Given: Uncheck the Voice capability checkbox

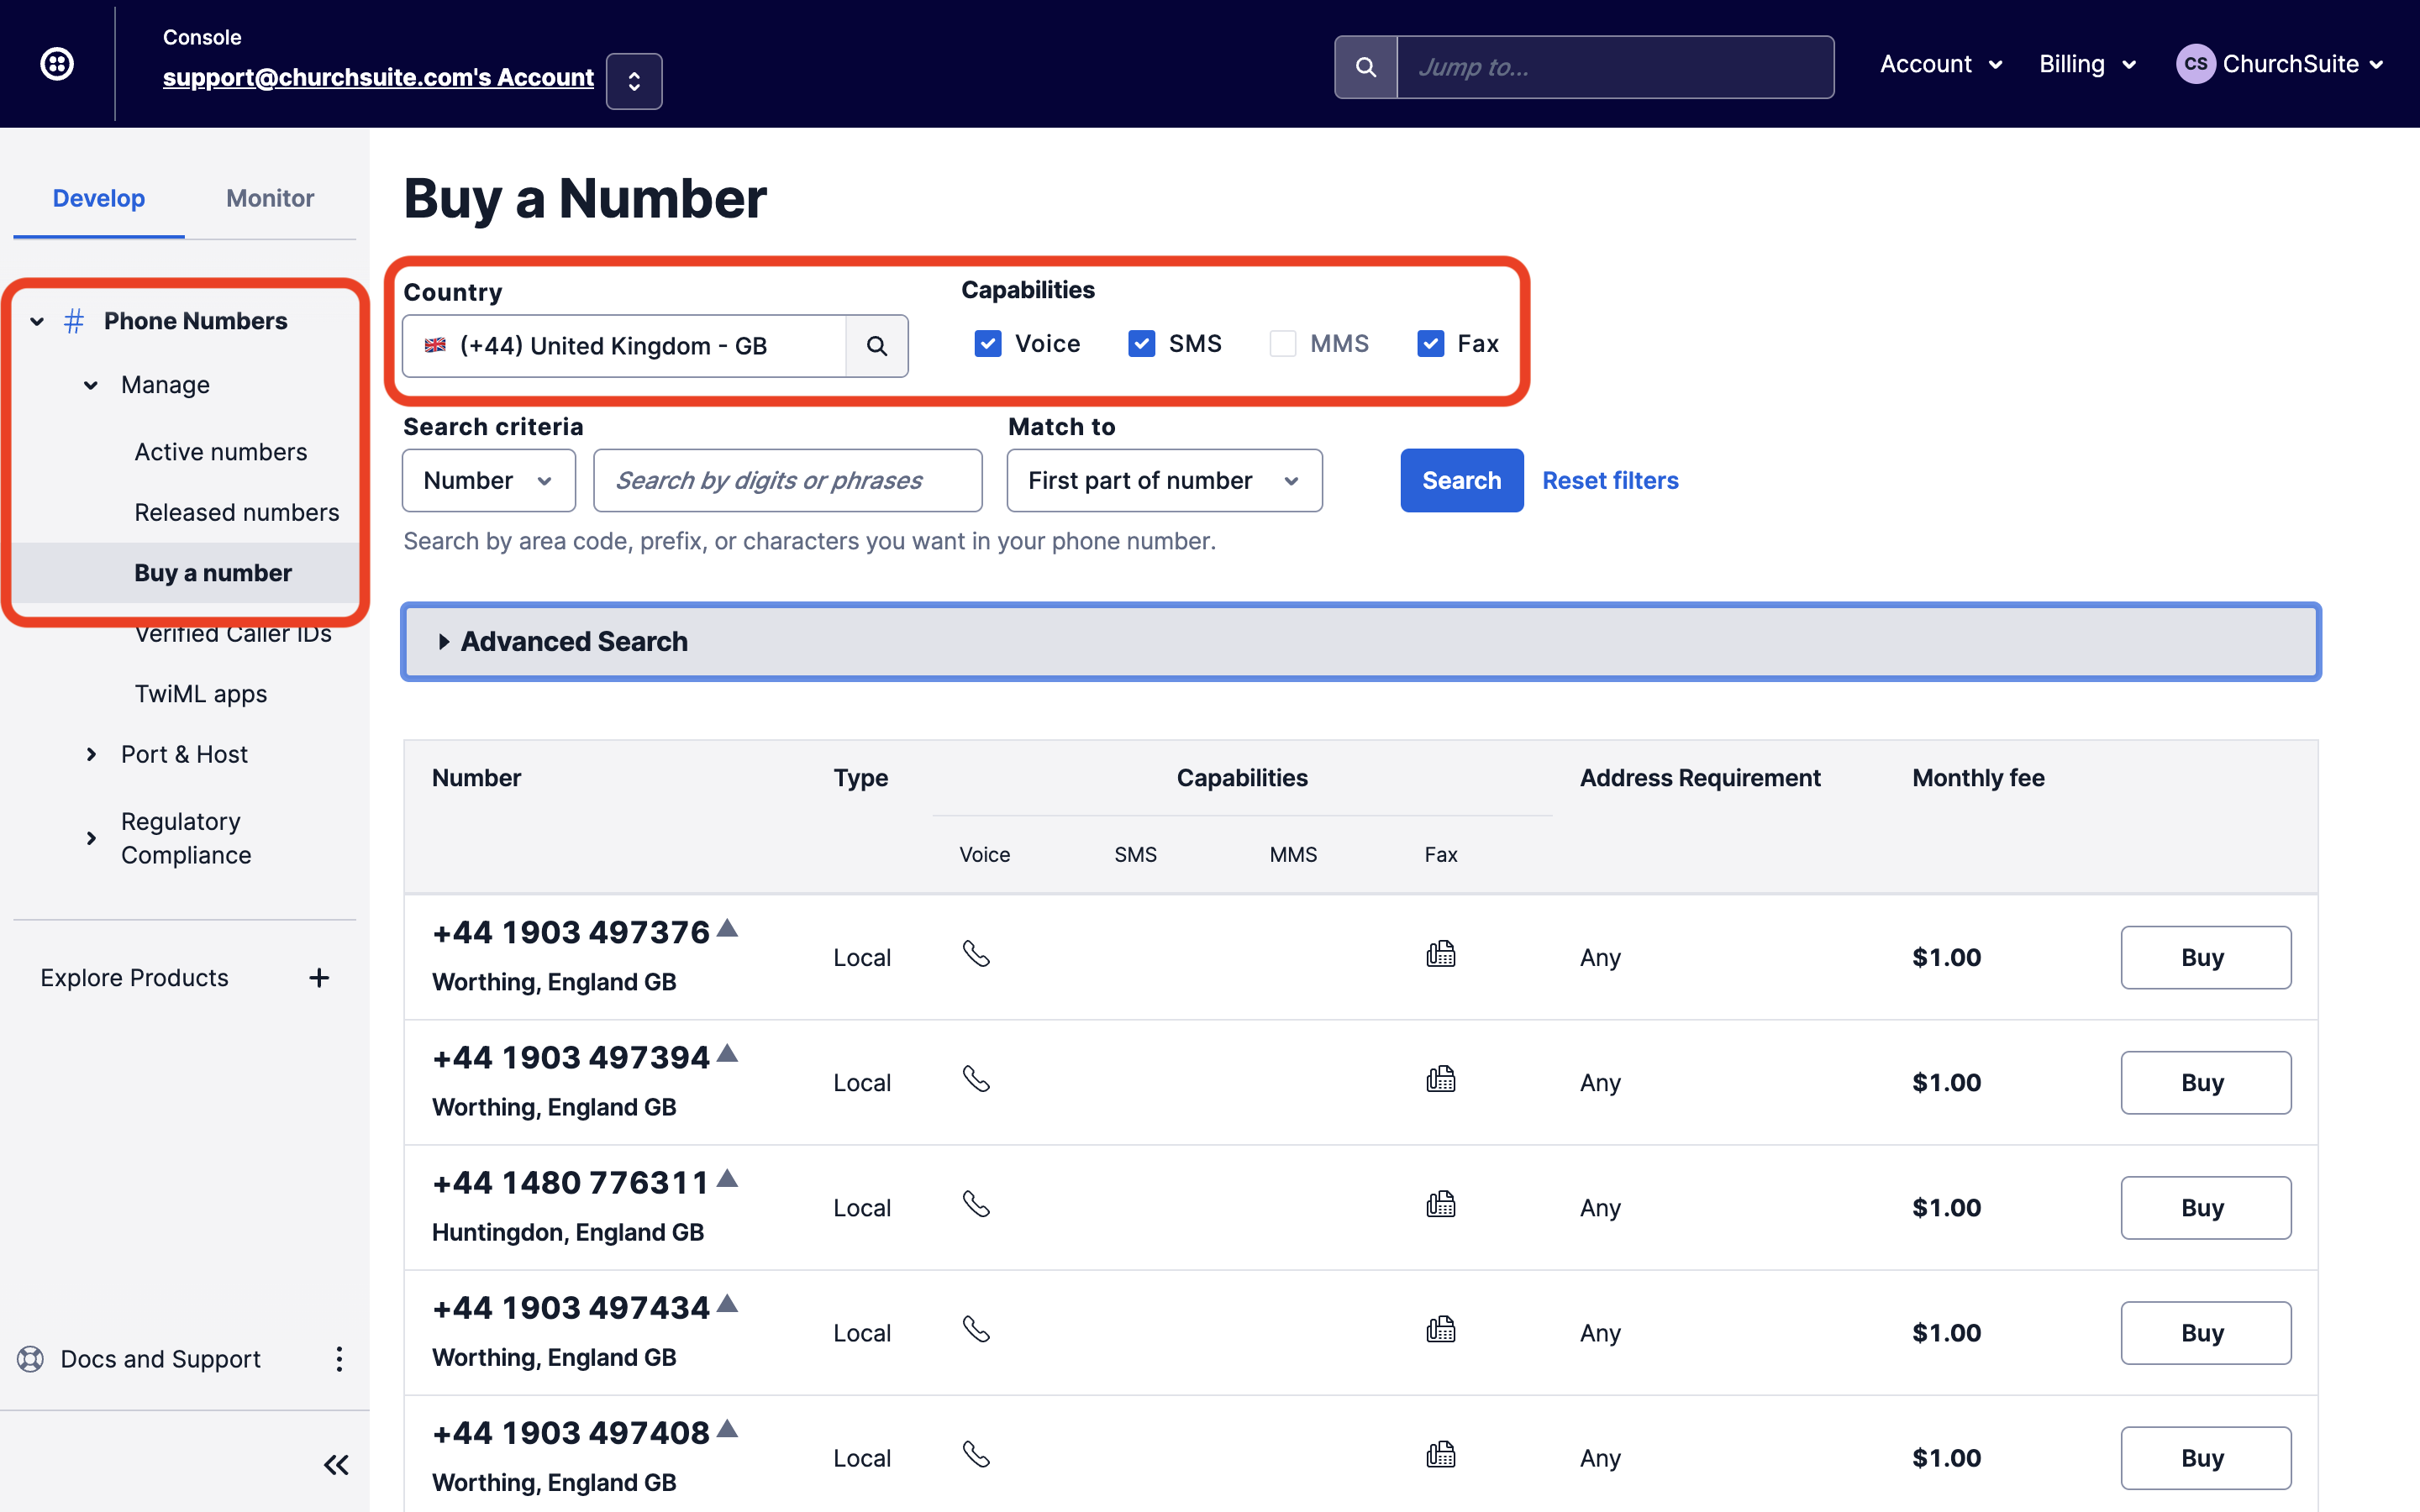Looking at the screenshot, I should point(988,344).
